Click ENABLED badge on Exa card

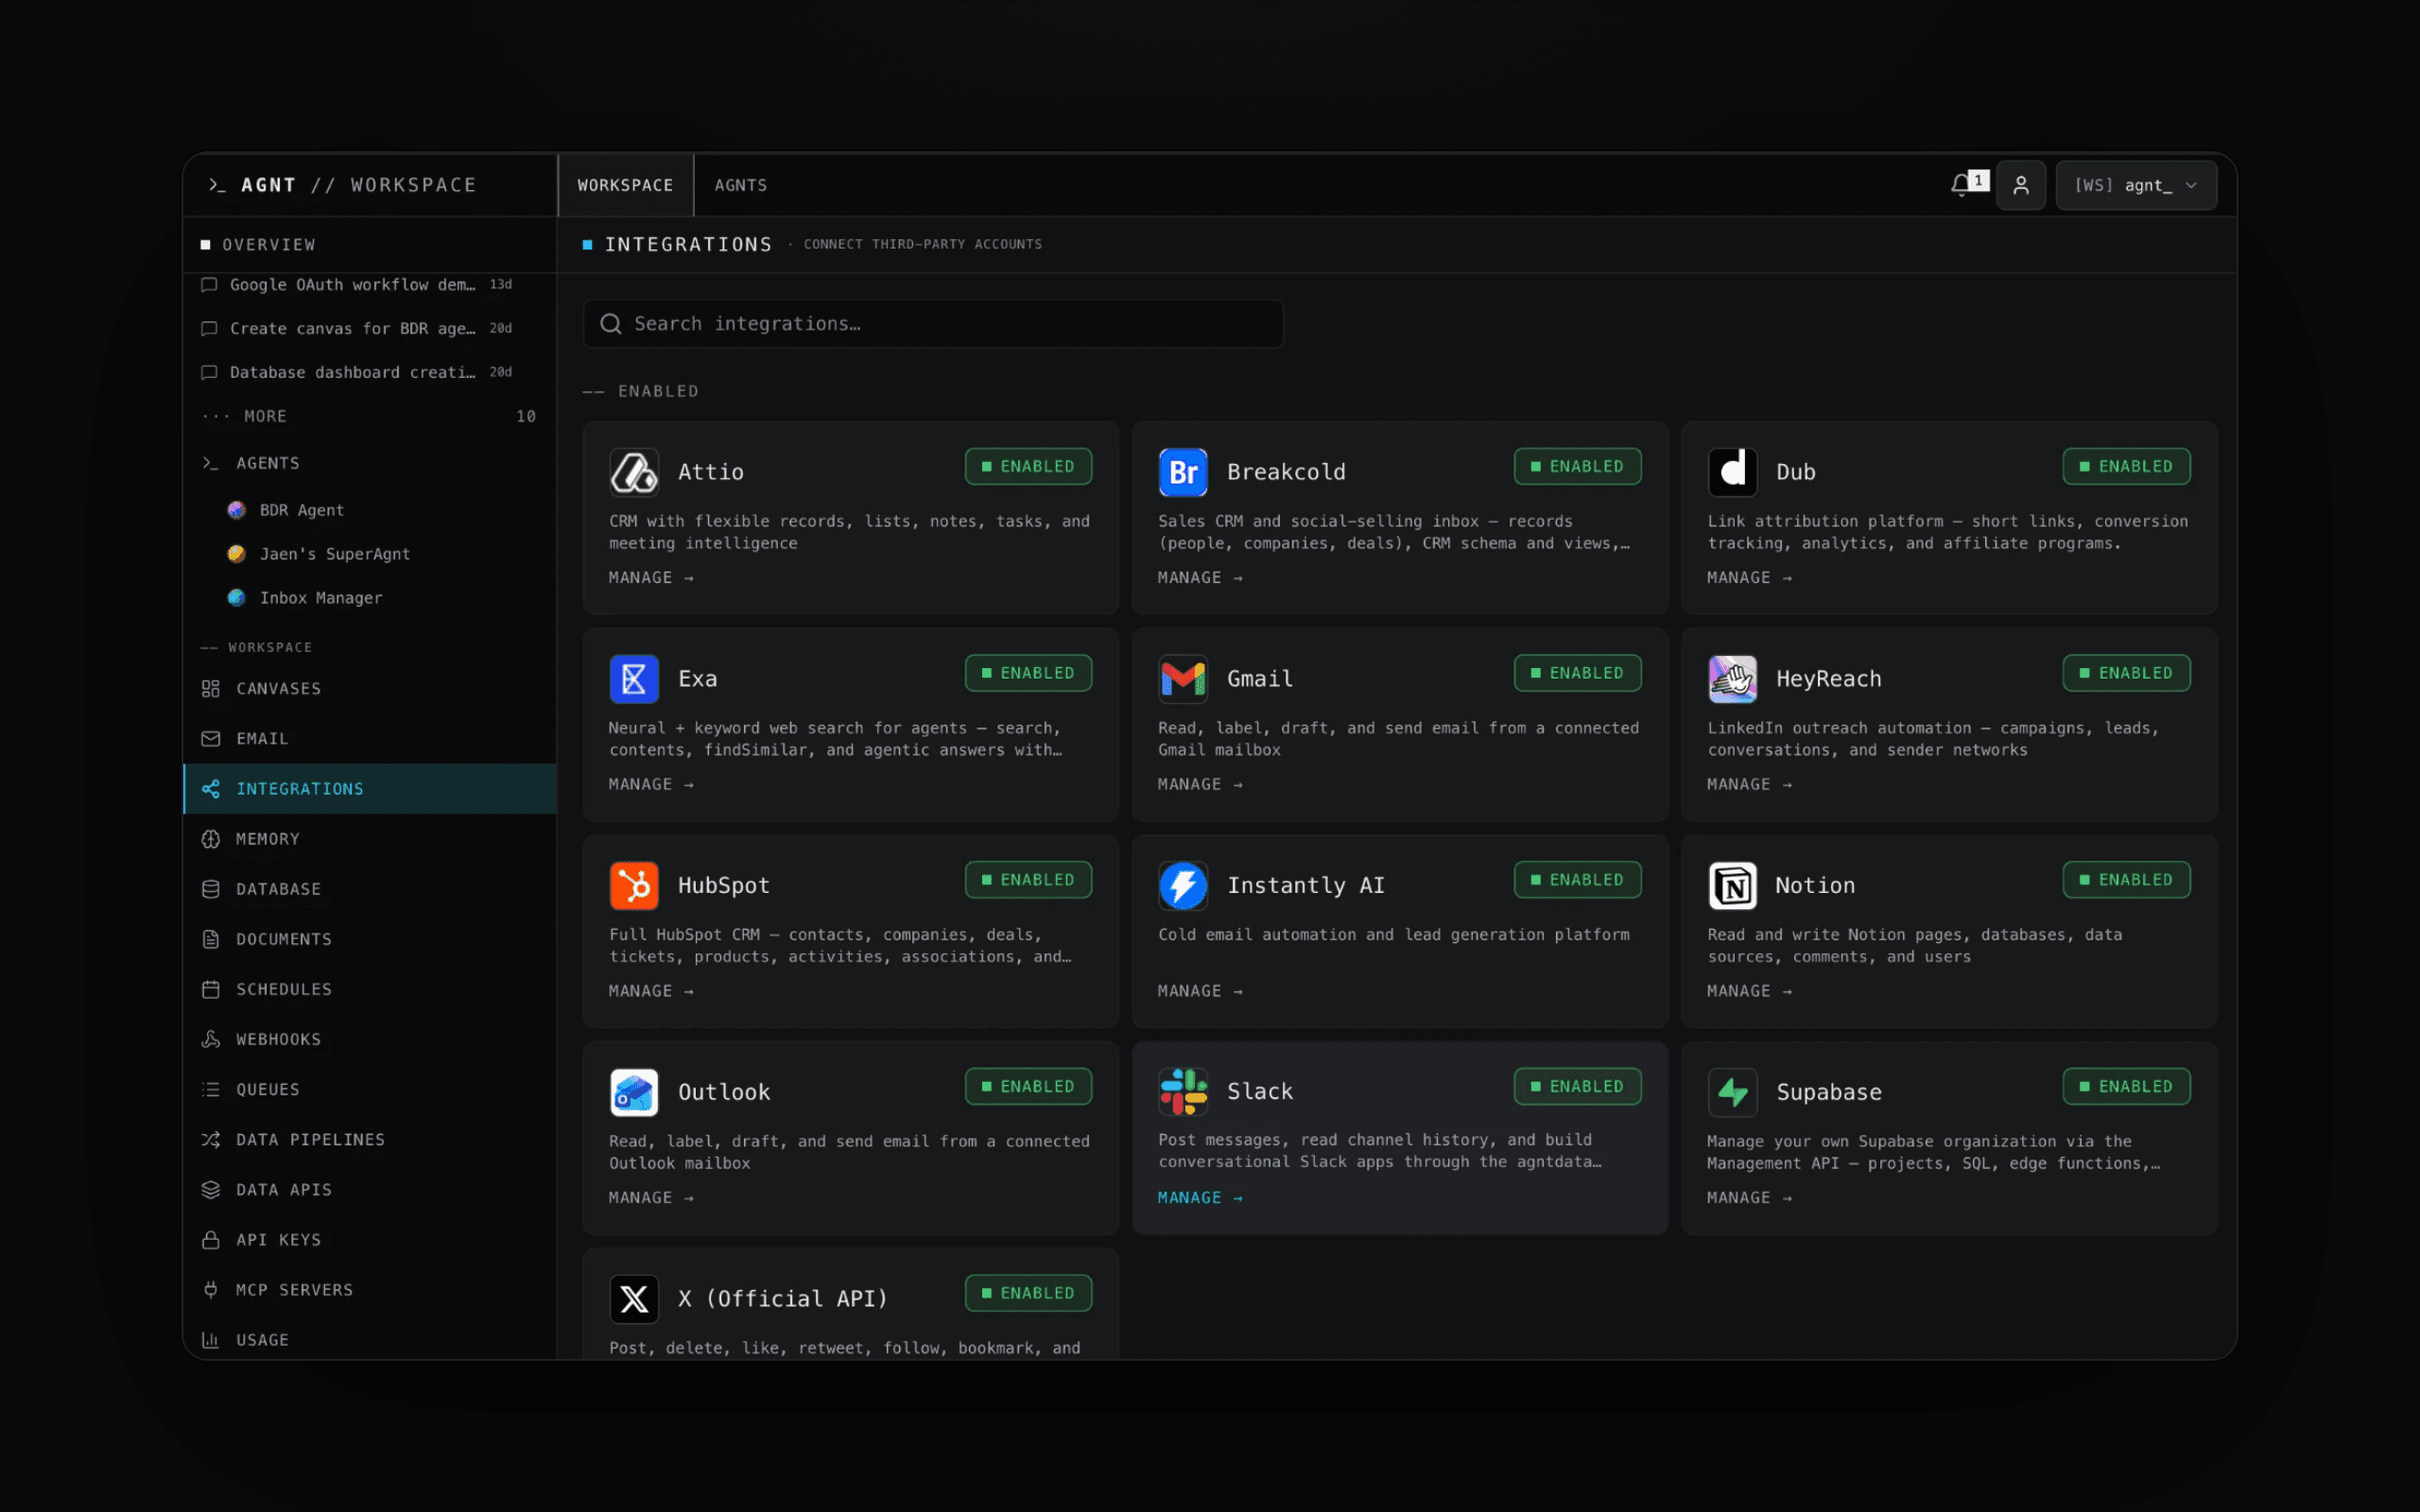point(1028,673)
